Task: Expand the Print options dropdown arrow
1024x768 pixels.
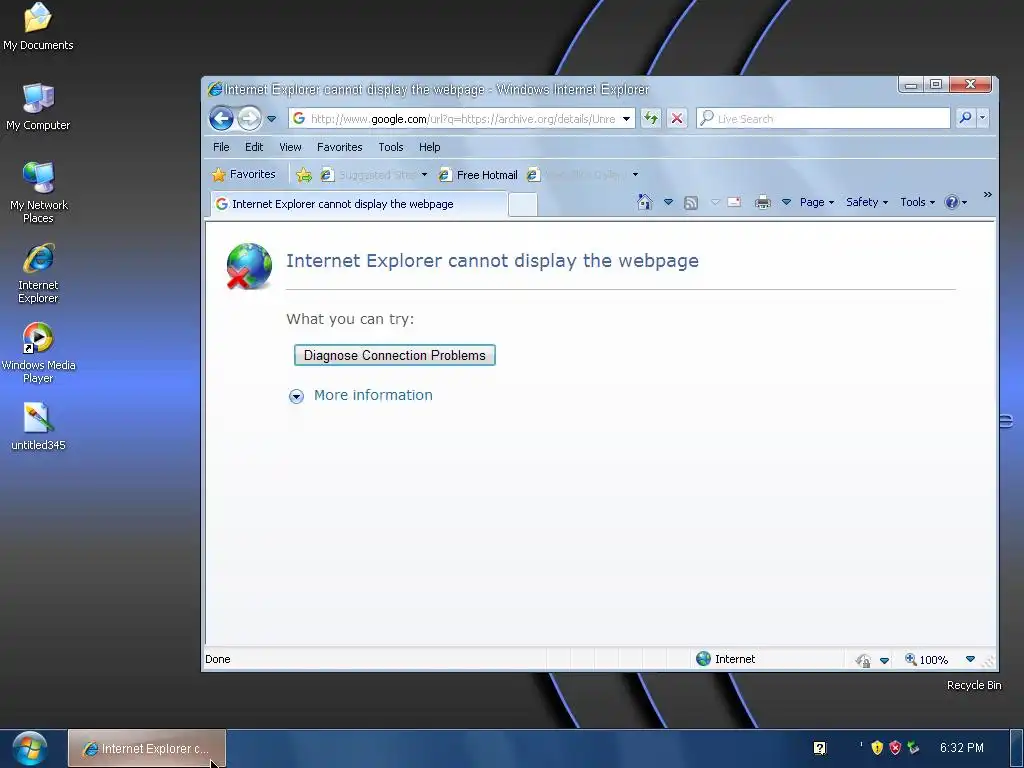Action: pos(786,202)
